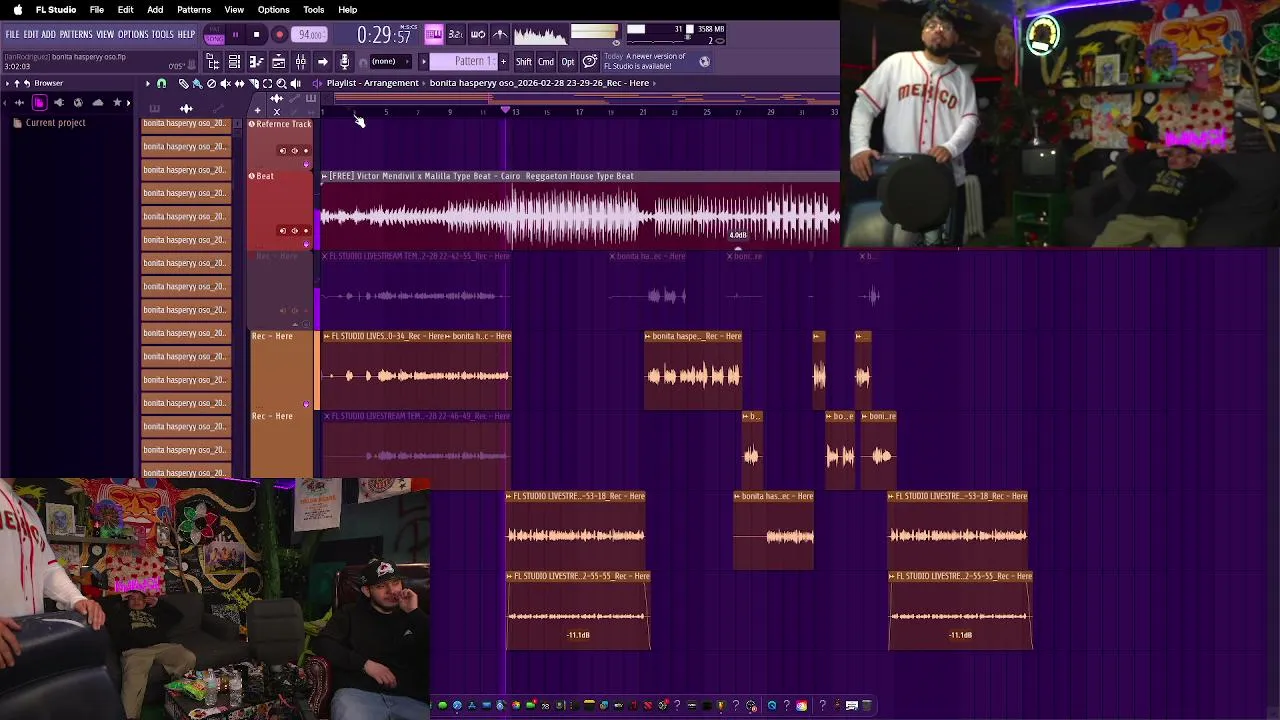Open arrow after the Rec - Here breadcrumb
This screenshot has height=720, width=1280.
point(654,83)
